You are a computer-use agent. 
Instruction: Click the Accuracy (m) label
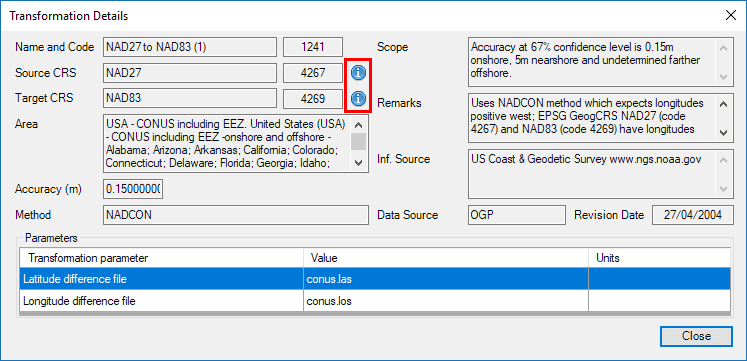48,189
